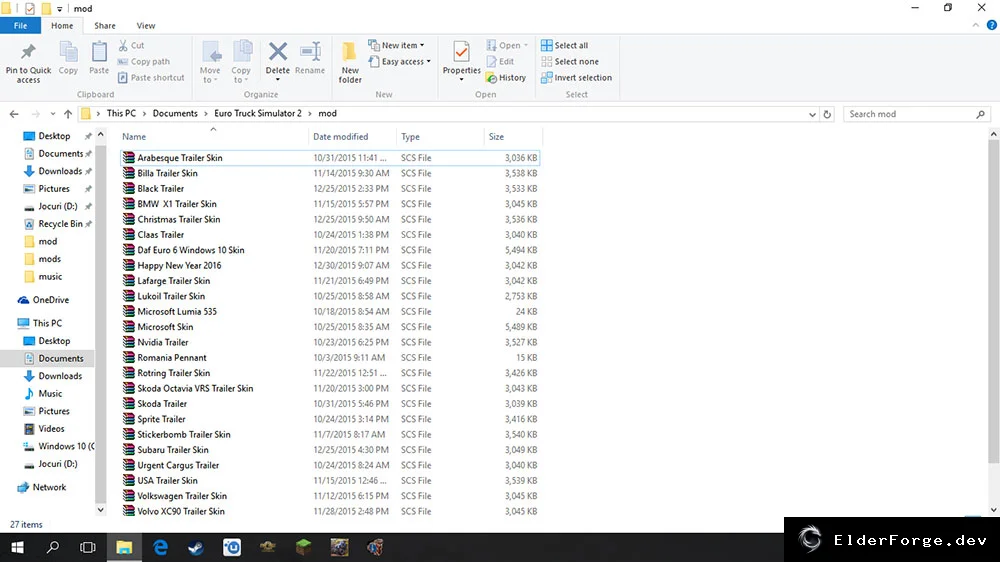Screen dimensions: 1000x562
Task: Click Select all in the ribbon
Action: tap(564, 45)
